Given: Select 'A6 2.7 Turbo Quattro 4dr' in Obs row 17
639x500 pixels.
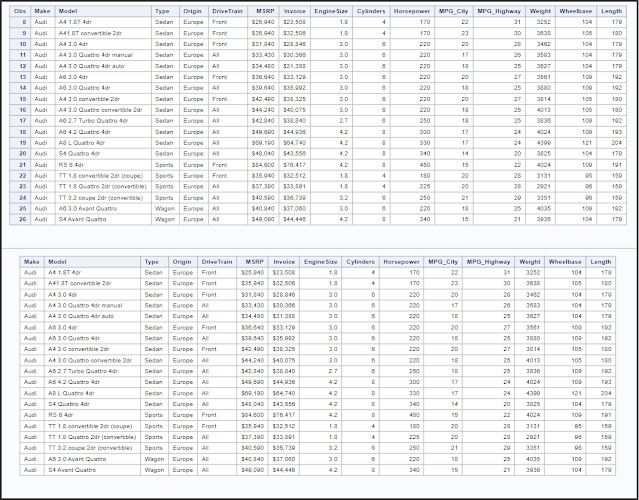Looking at the screenshot, I should 93,121.
